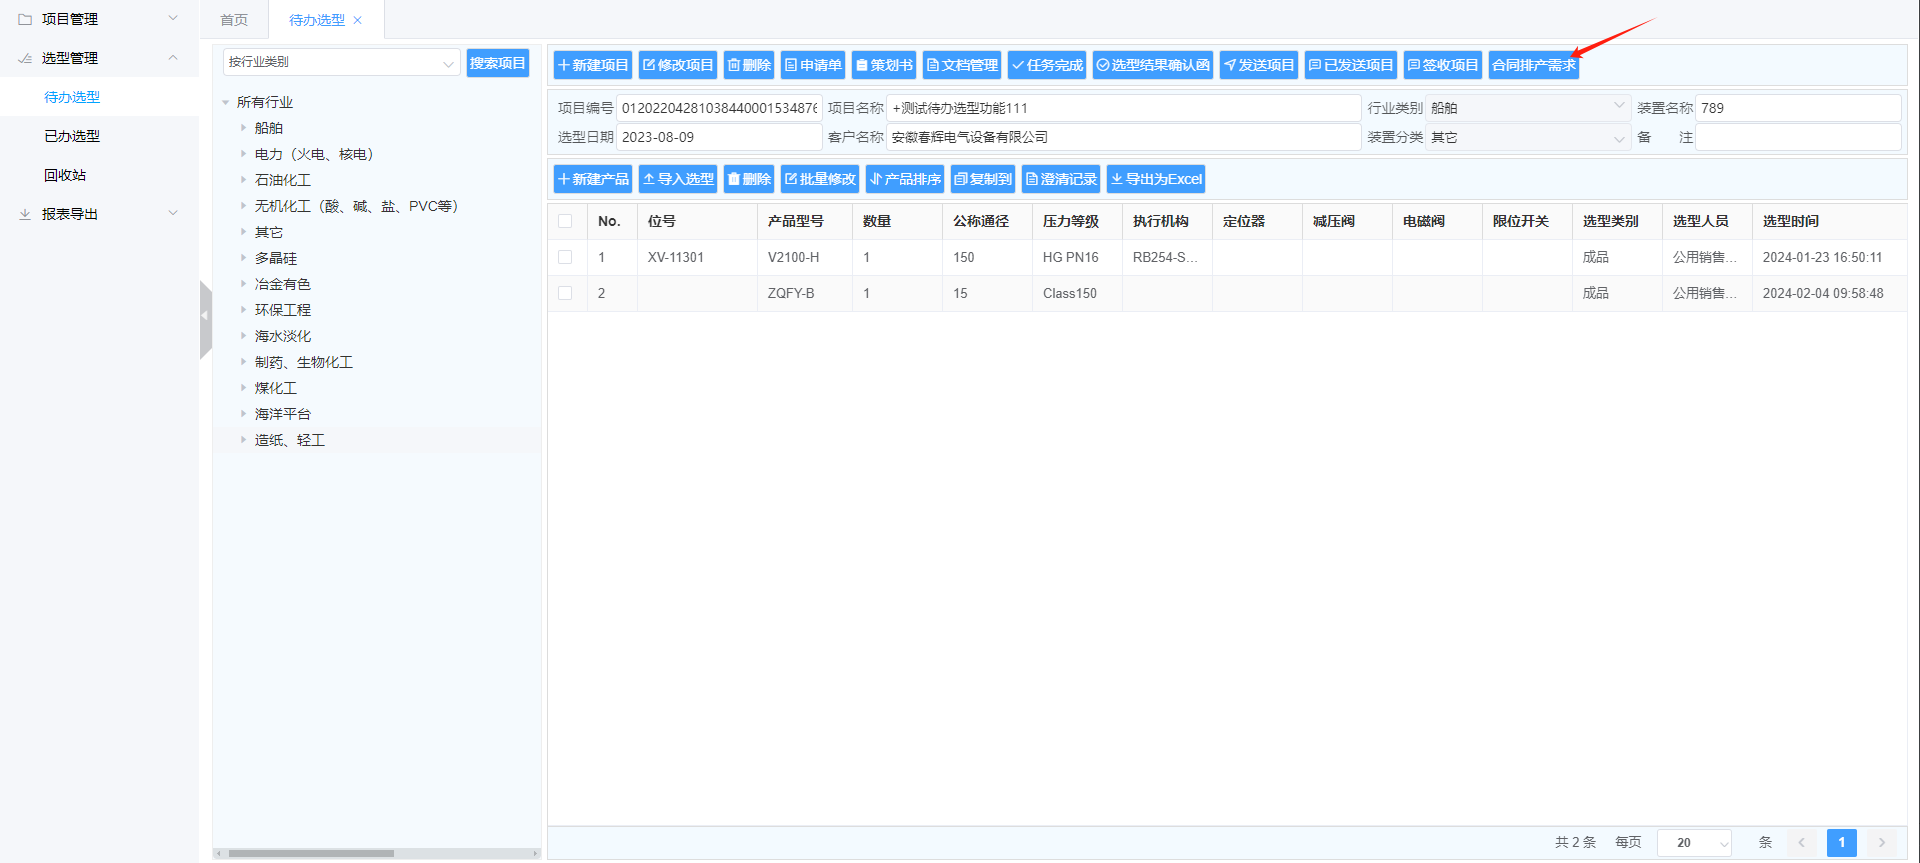Check the row for XV-11301

(566, 257)
